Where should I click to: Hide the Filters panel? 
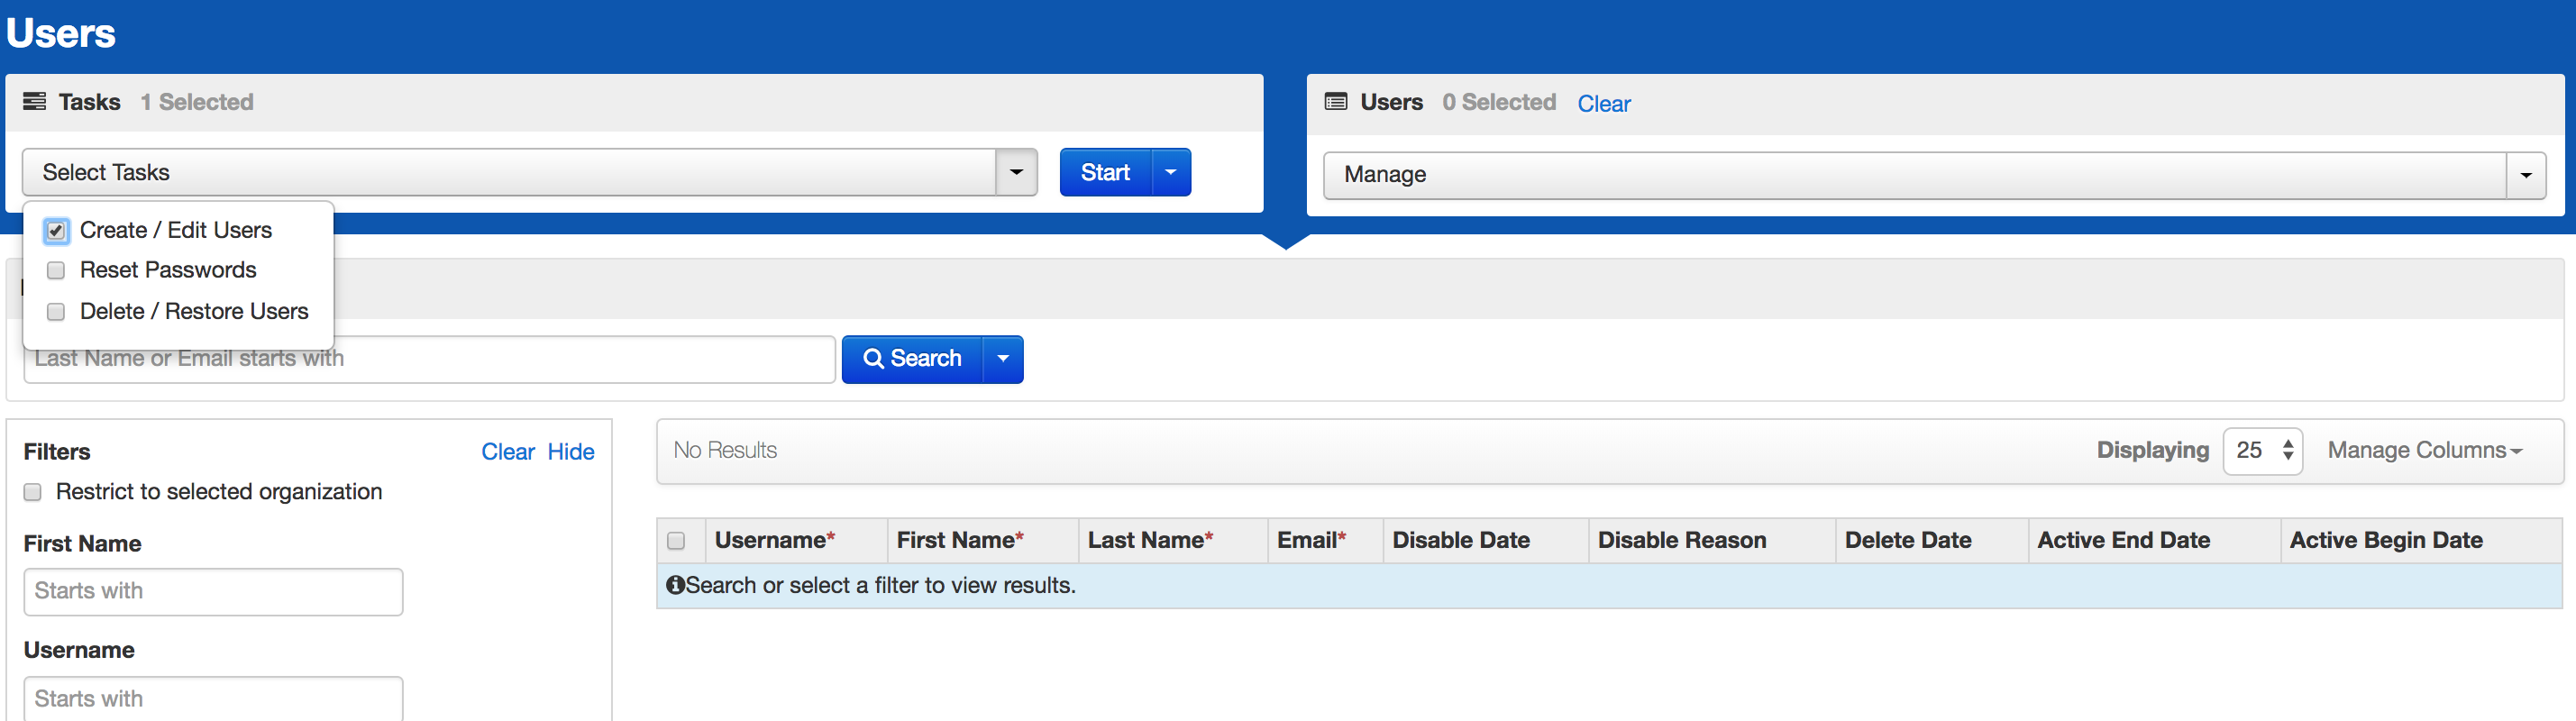(x=570, y=452)
